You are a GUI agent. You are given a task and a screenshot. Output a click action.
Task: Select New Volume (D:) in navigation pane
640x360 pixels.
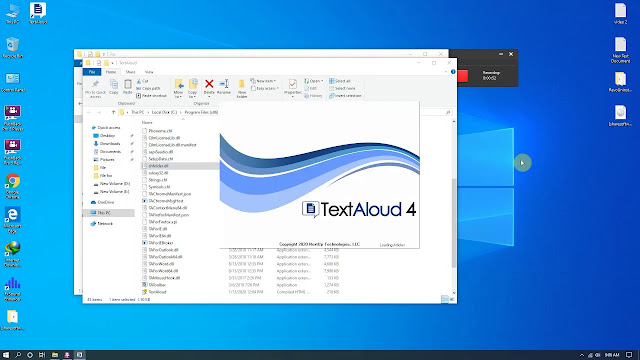[x=111, y=184]
